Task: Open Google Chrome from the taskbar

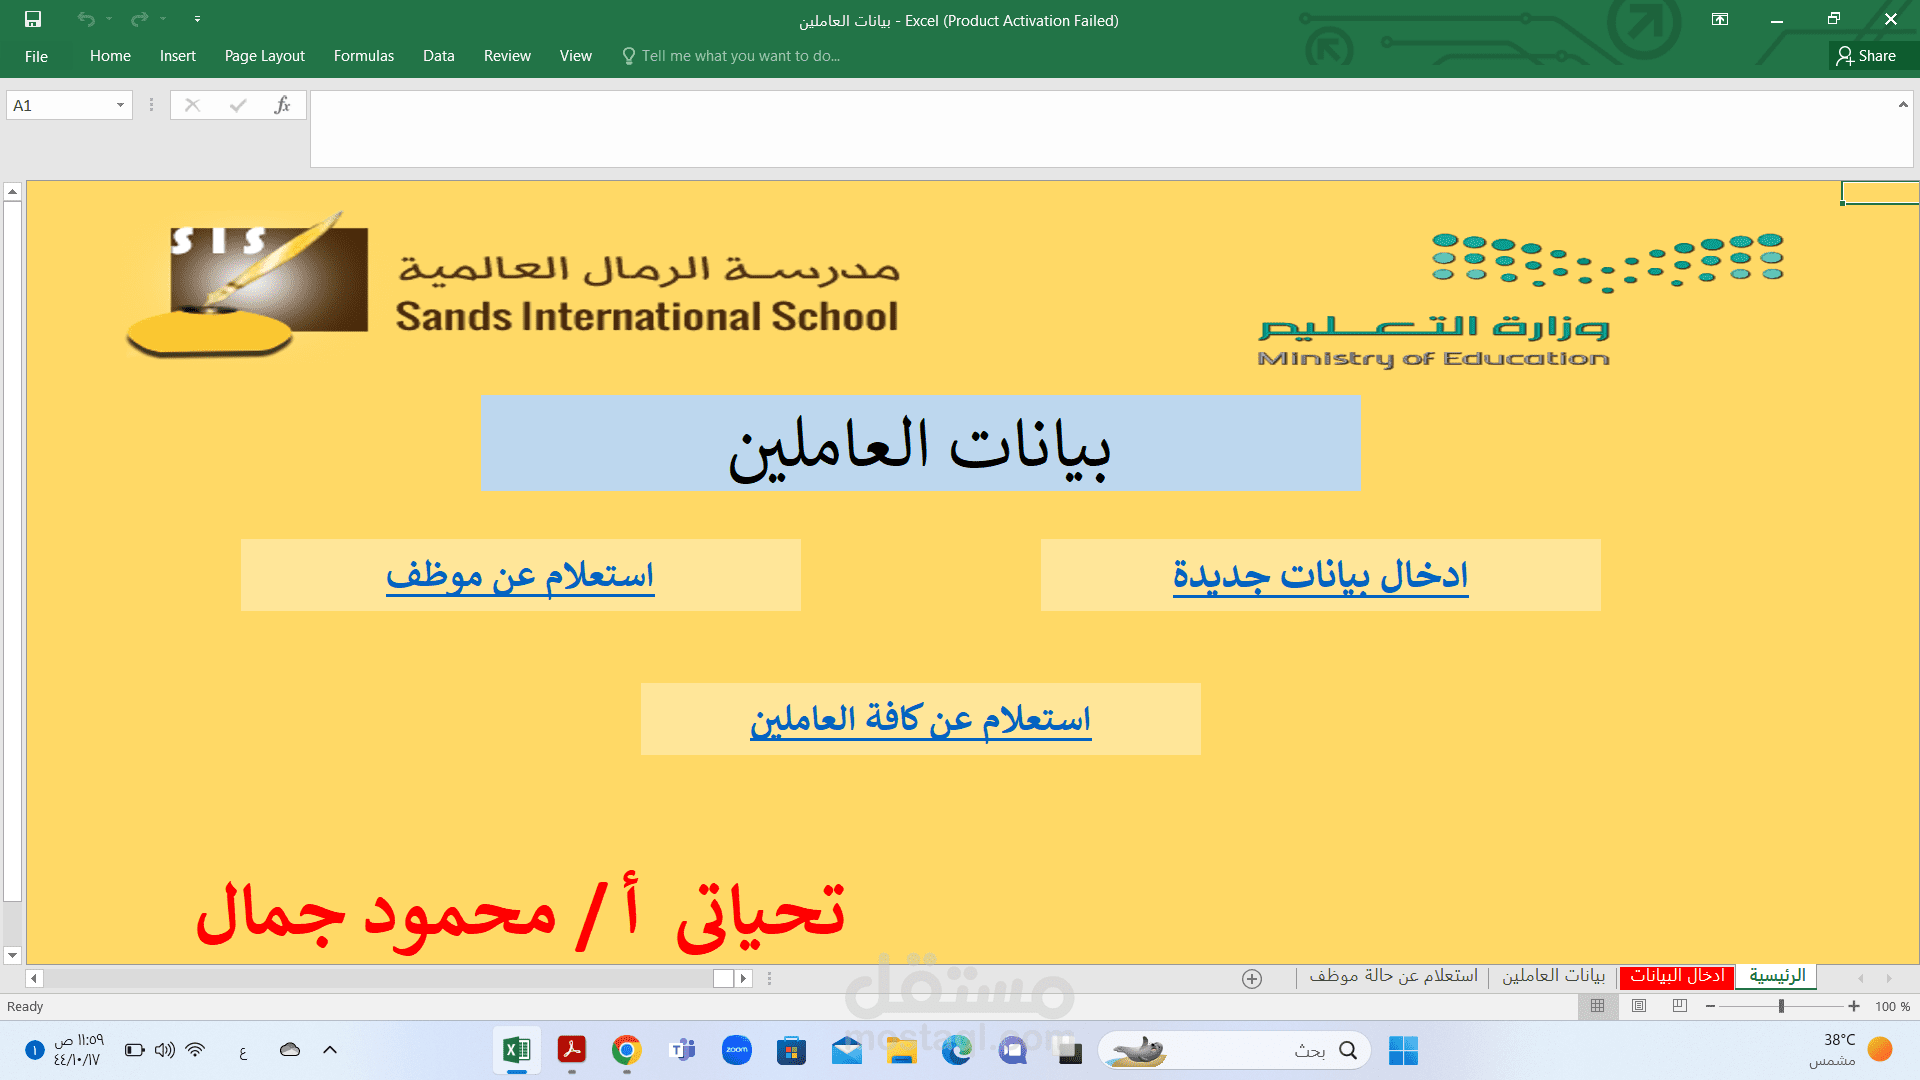Action: click(627, 1050)
